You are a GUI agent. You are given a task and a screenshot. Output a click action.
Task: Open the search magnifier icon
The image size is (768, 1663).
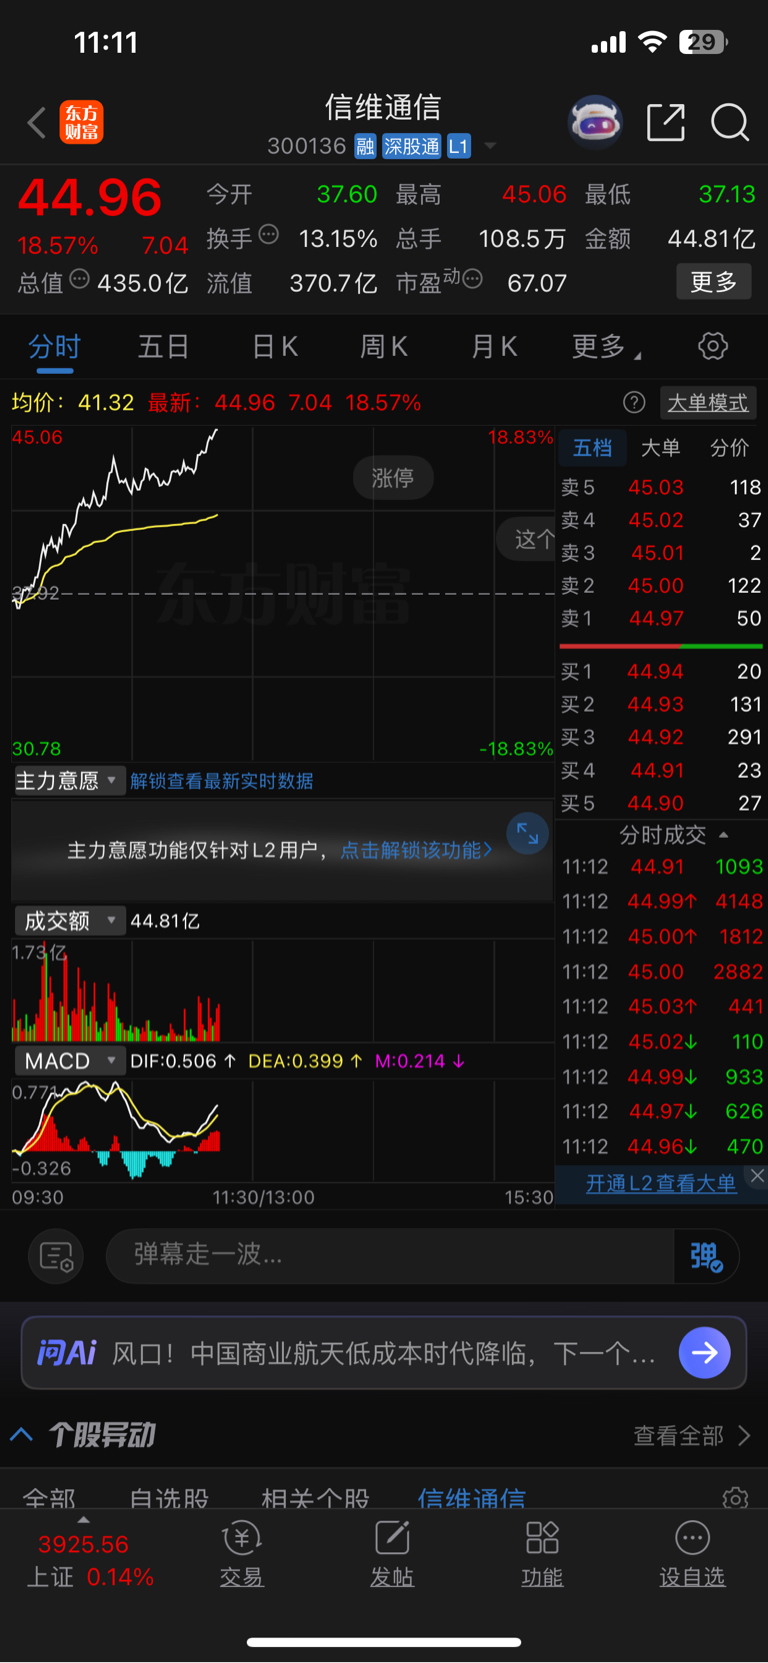[x=730, y=123]
